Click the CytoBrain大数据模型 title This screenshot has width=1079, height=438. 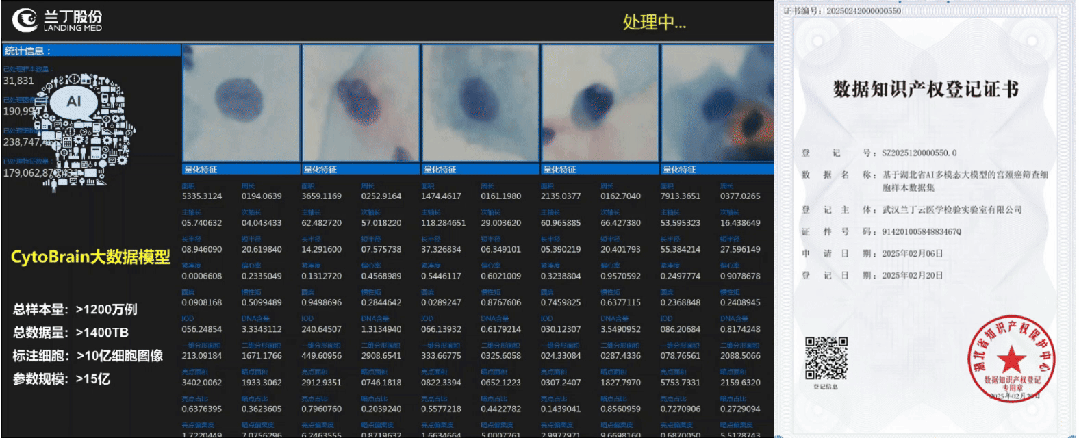click(90, 258)
